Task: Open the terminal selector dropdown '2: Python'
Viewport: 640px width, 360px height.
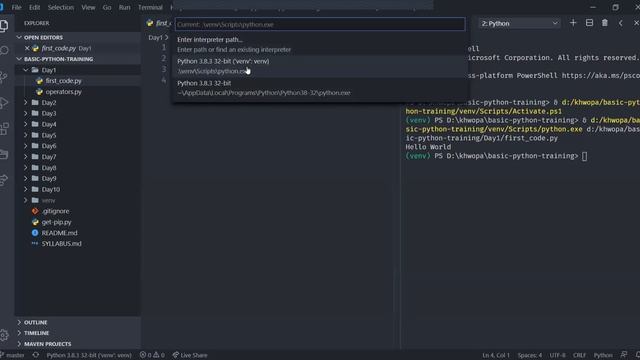Action: [x=519, y=24]
